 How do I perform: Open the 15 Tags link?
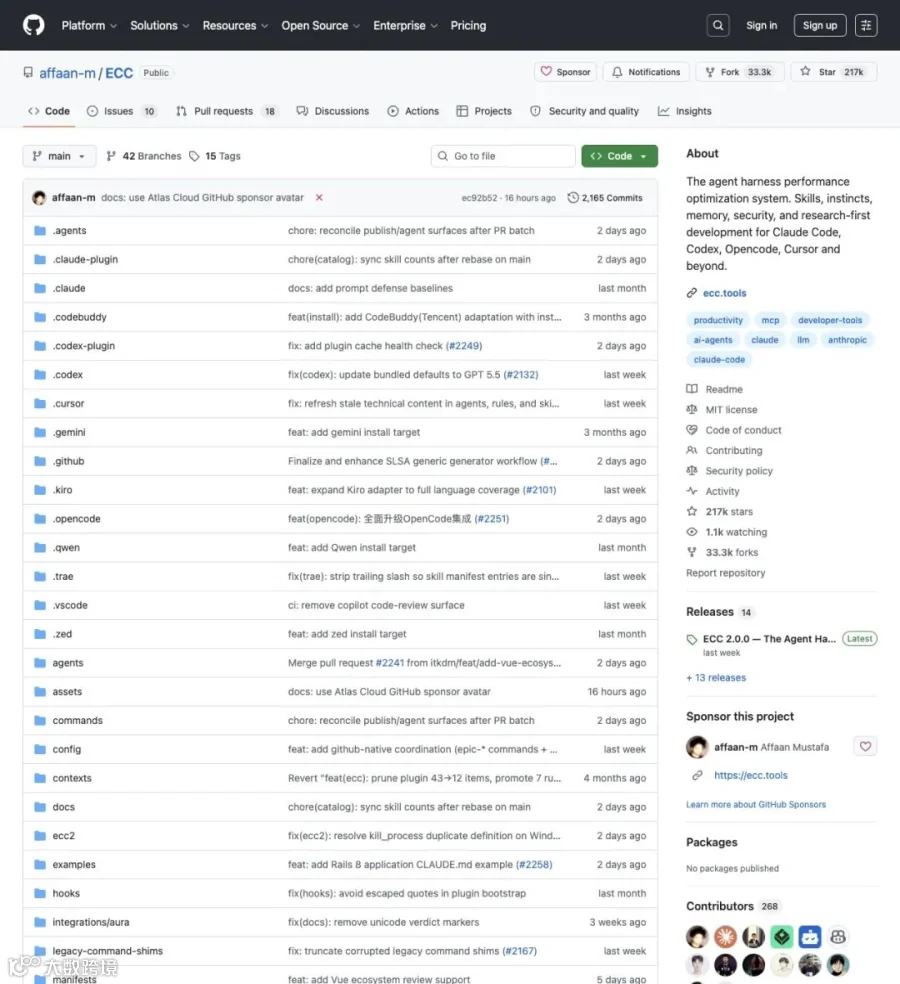[x=215, y=156]
